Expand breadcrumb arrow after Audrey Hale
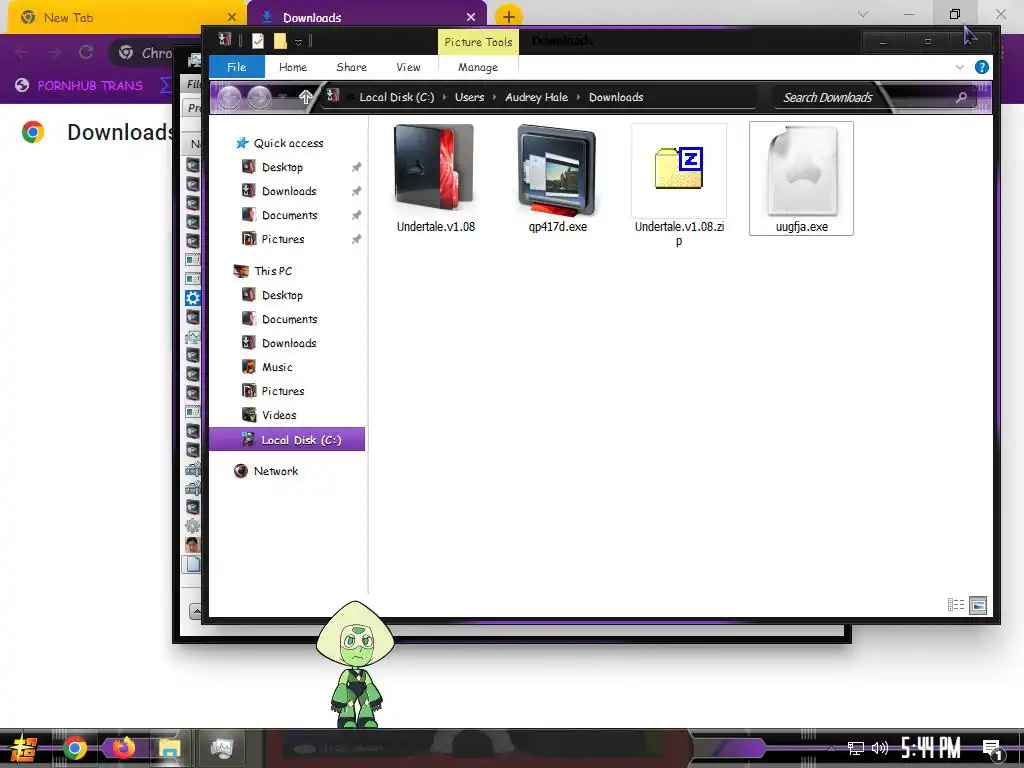1024x768 pixels. click(x=578, y=97)
